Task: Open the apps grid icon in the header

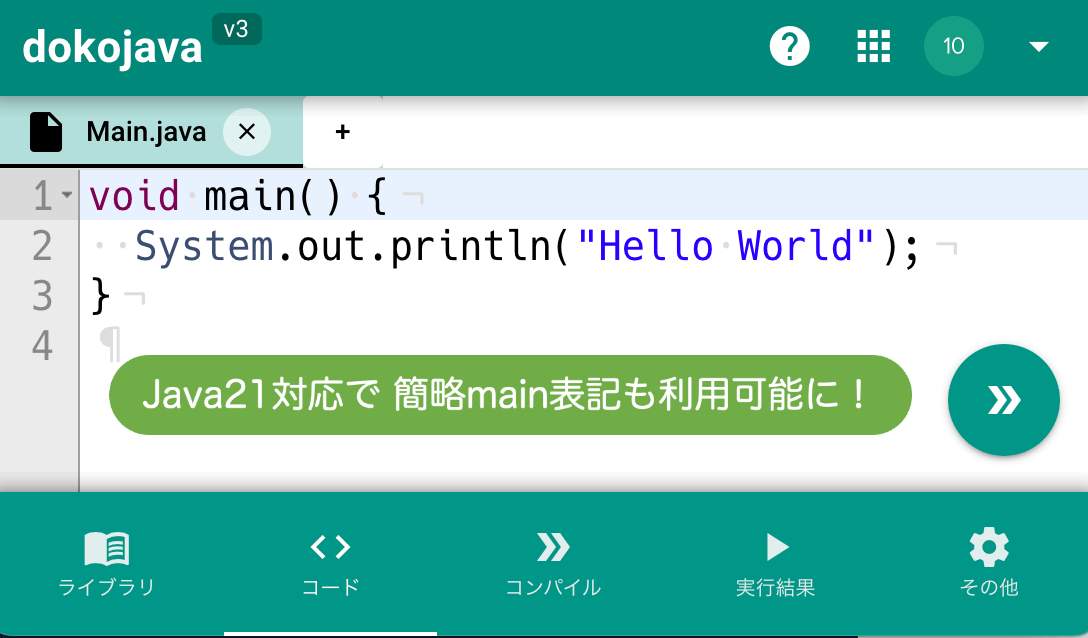Action: coord(873,46)
